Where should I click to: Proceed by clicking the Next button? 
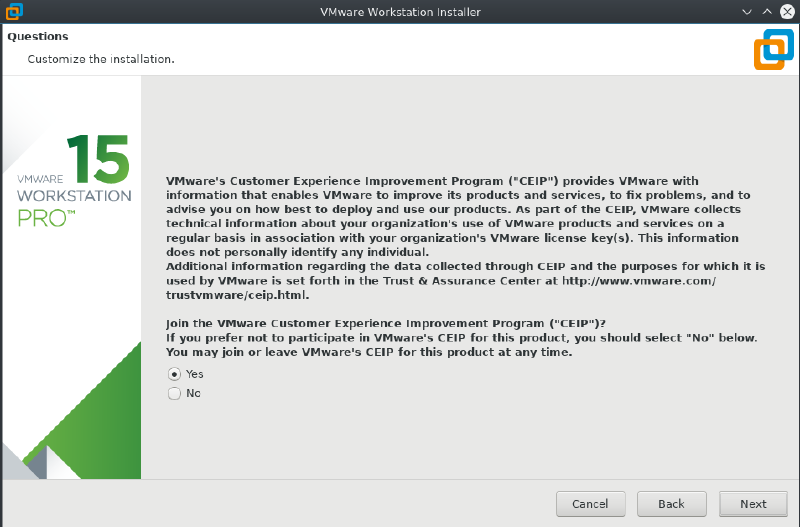(753, 504)
